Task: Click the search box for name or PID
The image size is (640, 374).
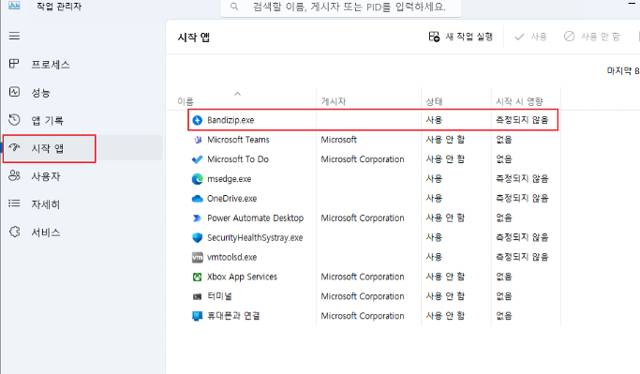Action: 341,7
